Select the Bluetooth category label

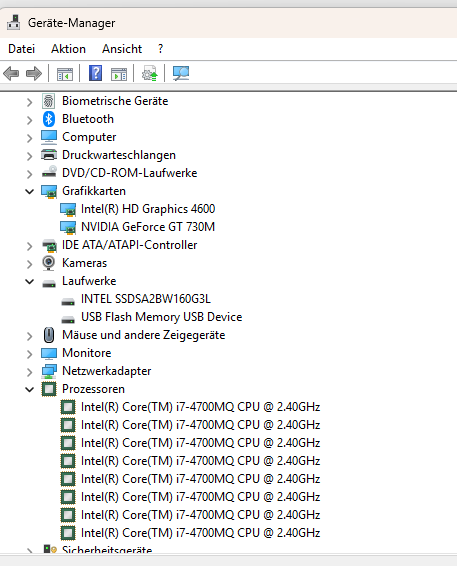coord(88,119)
